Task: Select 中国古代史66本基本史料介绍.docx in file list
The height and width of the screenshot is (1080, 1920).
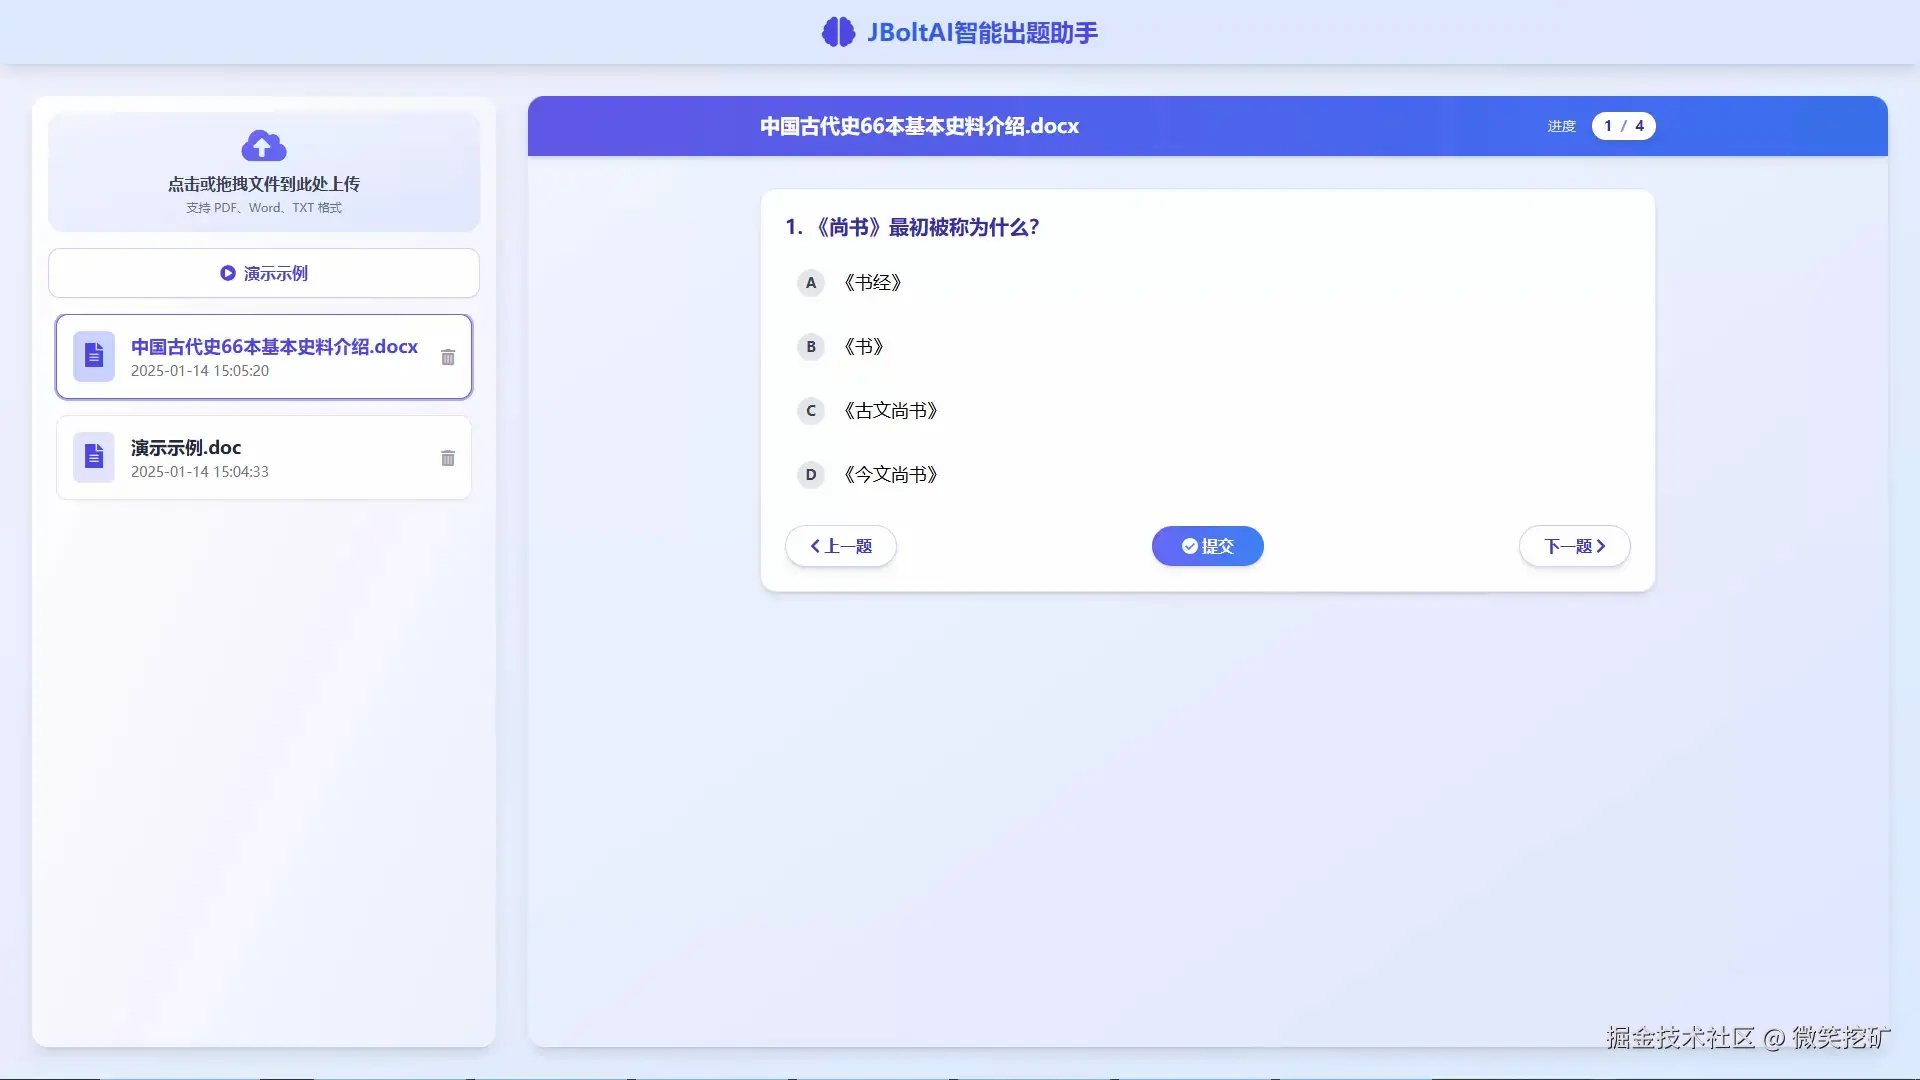Action: pyautogui.click(x=274, y=347)
